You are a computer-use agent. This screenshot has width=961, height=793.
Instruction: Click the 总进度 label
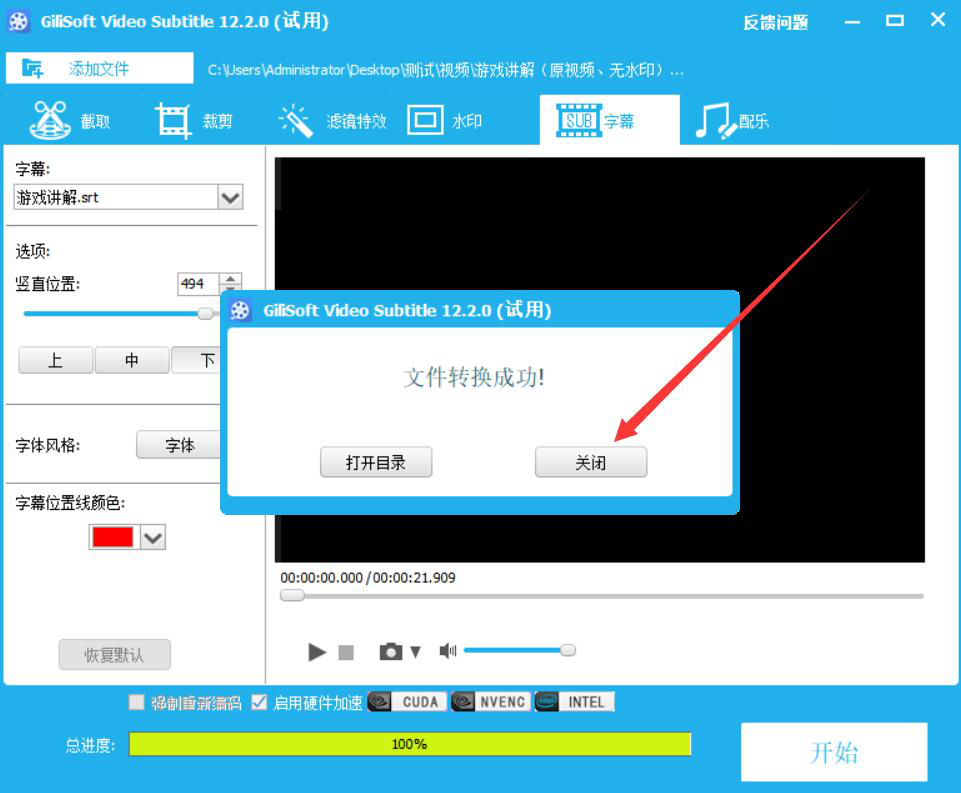point(90,746)
